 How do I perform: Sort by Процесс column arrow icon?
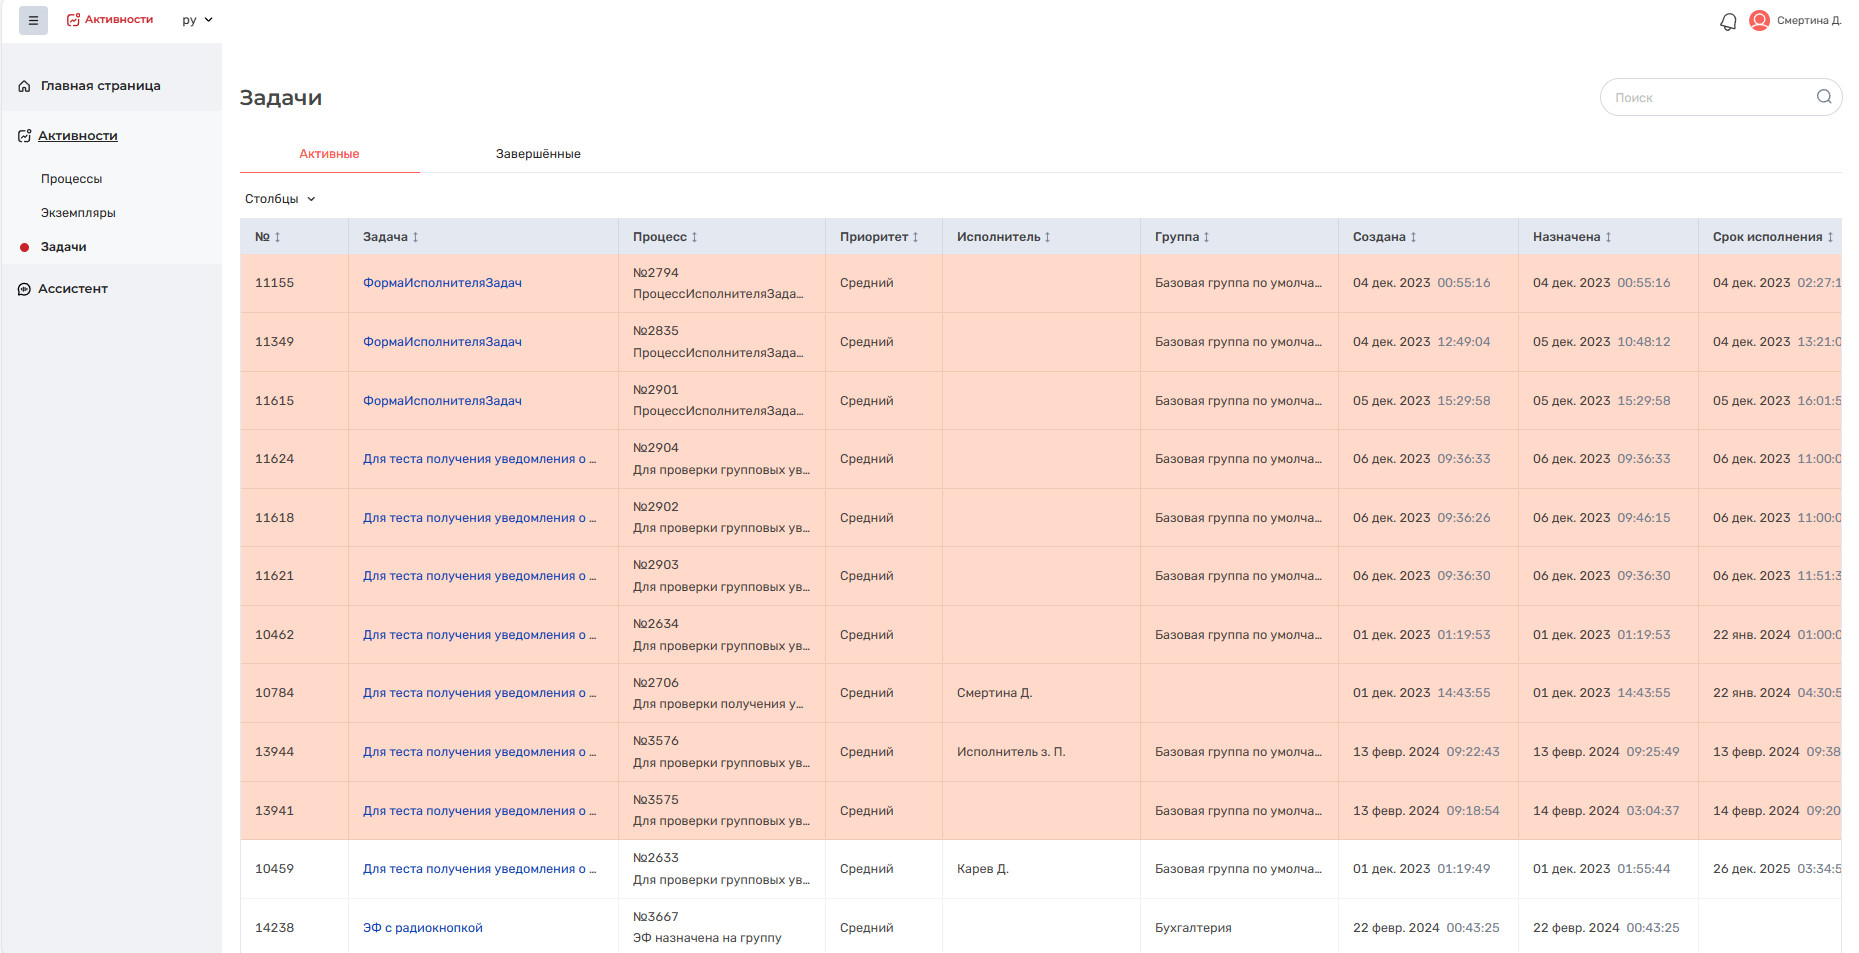click(694, 237)
